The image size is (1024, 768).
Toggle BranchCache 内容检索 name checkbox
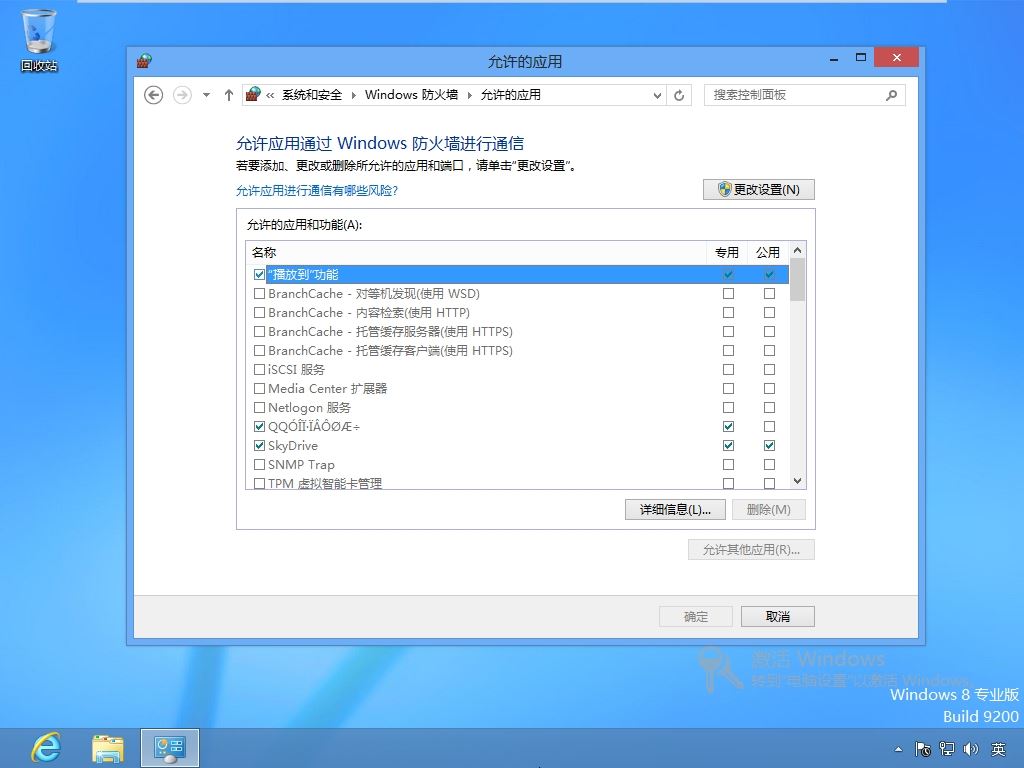pyautogui.click(x=259, y=312)
